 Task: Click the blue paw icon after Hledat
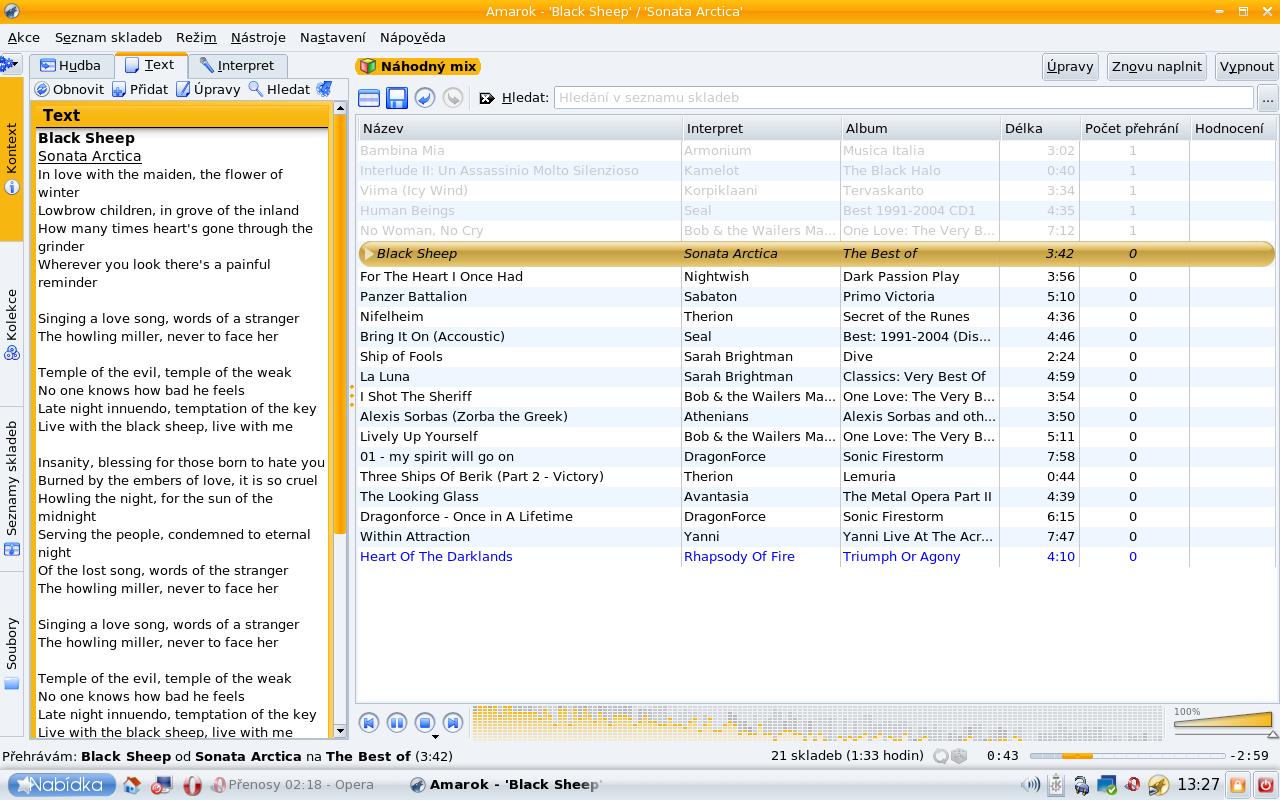click(324, 89)
